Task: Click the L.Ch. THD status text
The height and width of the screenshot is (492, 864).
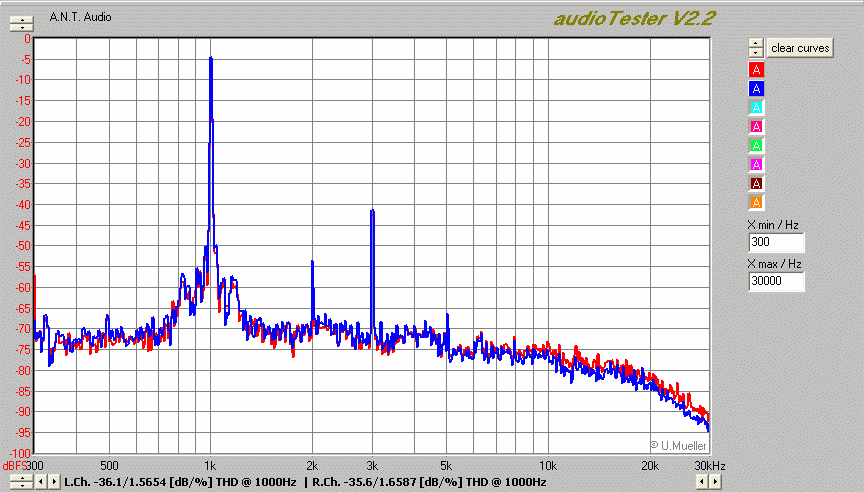Action: pos(180,482)
